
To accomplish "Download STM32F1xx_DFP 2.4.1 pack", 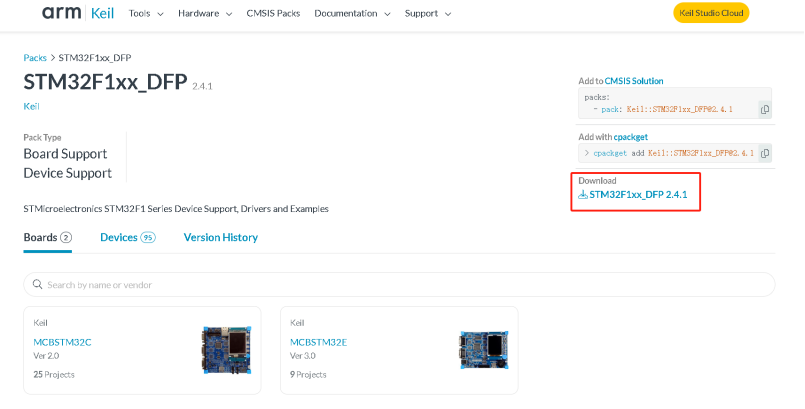I will [638, 194].
